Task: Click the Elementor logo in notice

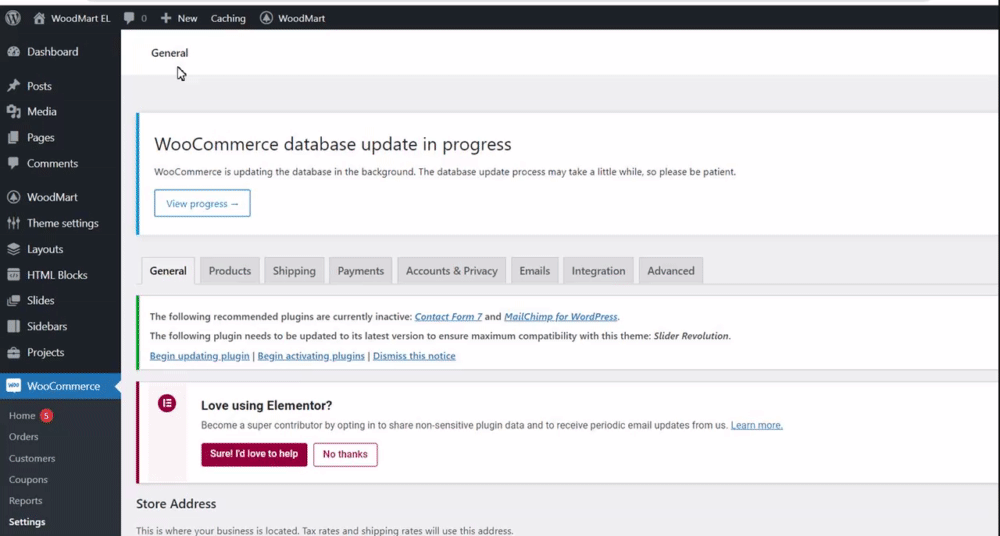Action: [167, 403]
